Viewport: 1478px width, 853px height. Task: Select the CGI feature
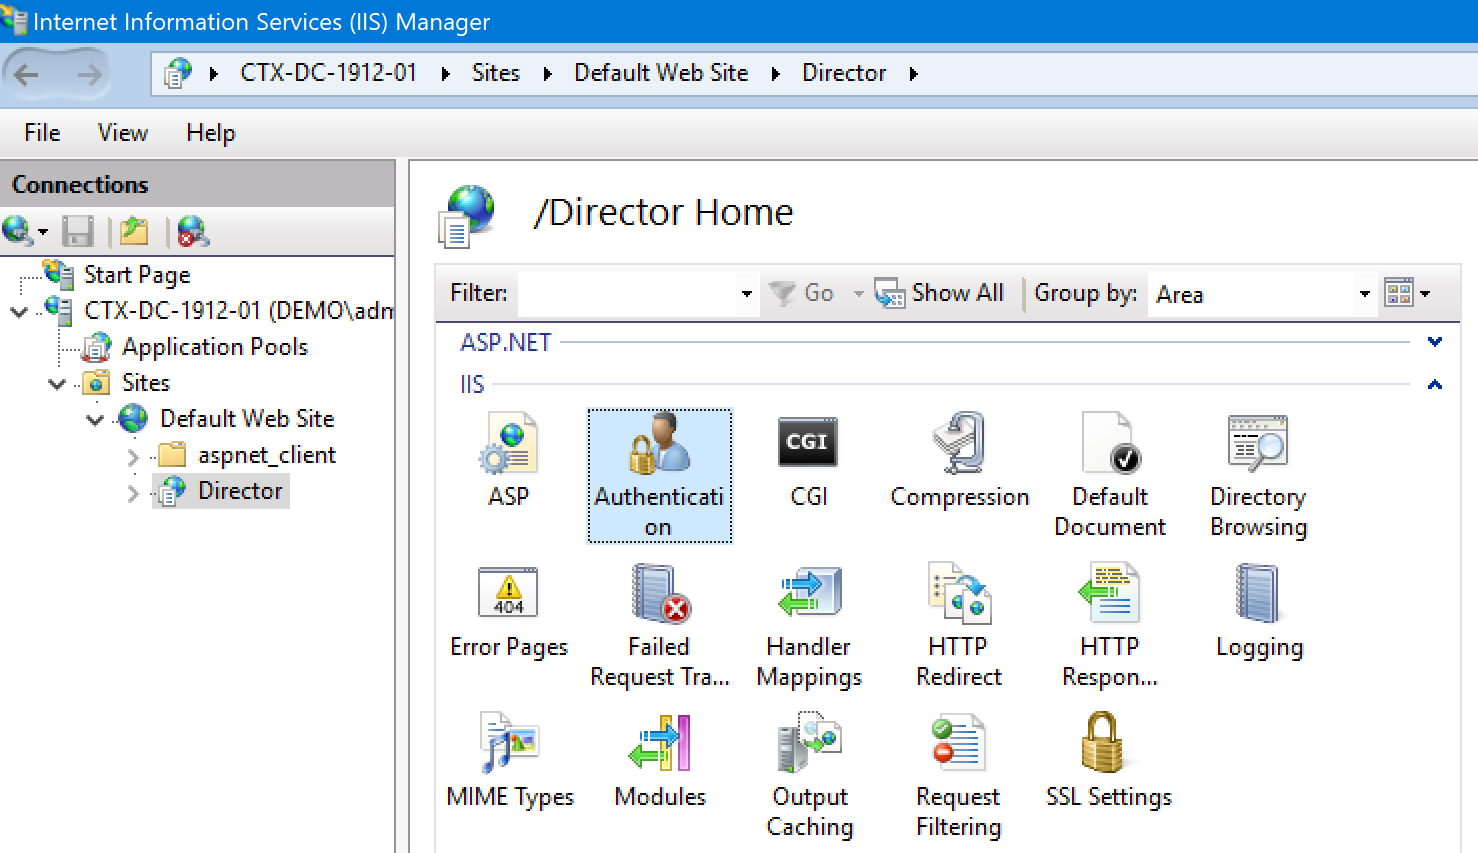tap(807, 460)
